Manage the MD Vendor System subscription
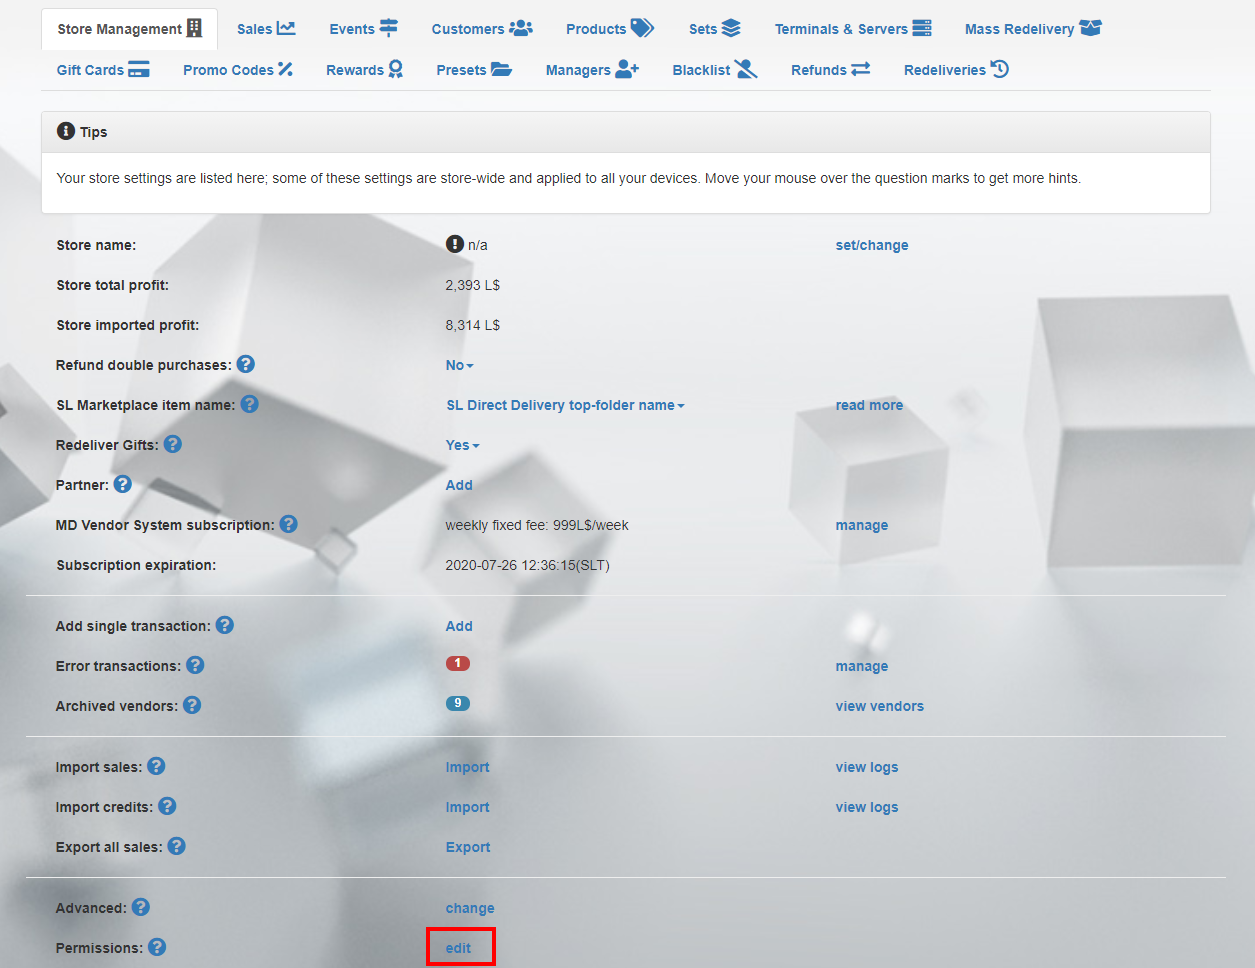1255x968 pixels. coord(862,525)
